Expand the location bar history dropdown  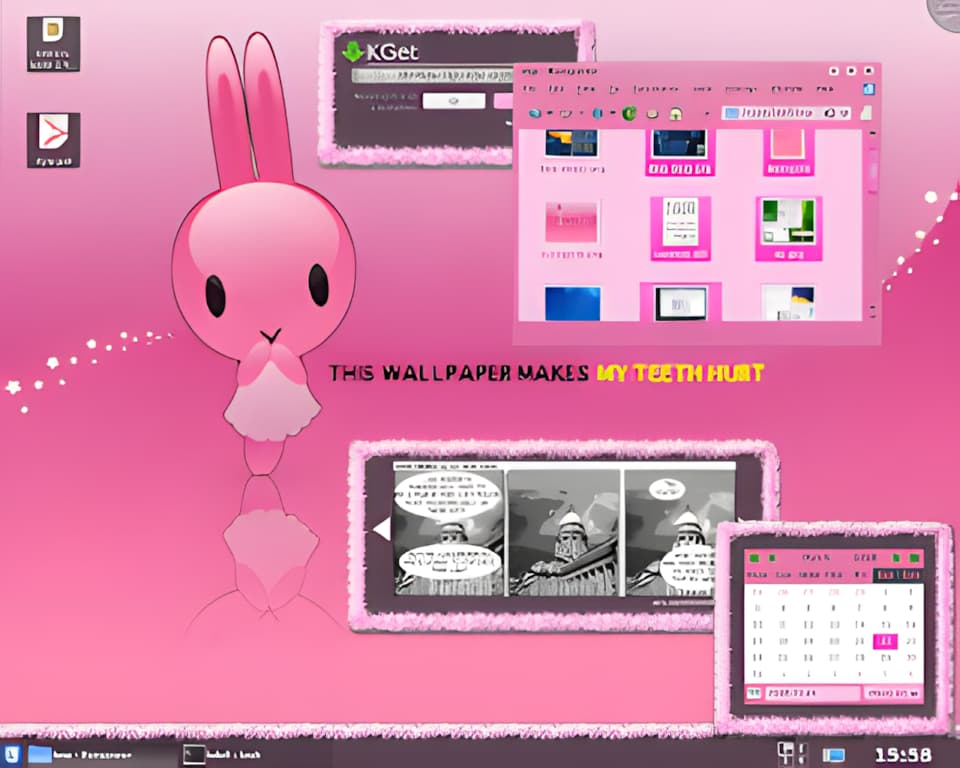click(x=844, y=113)
